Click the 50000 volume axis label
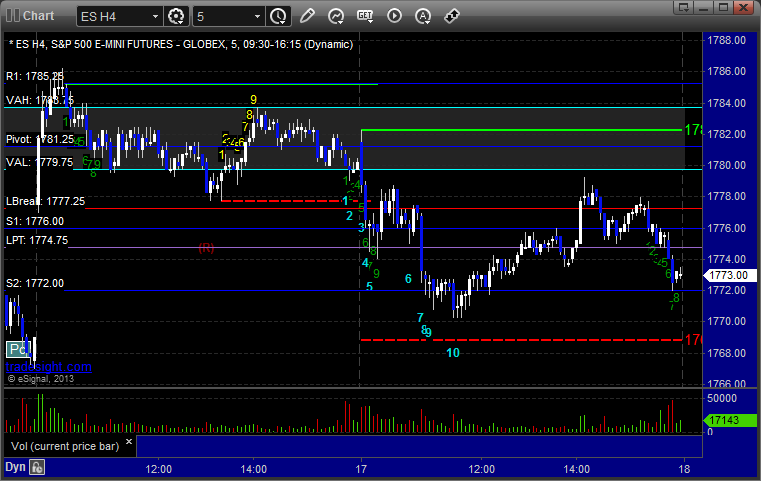Image resolution: width=761 pixels, height=481 pixels. tap(722, 398)
